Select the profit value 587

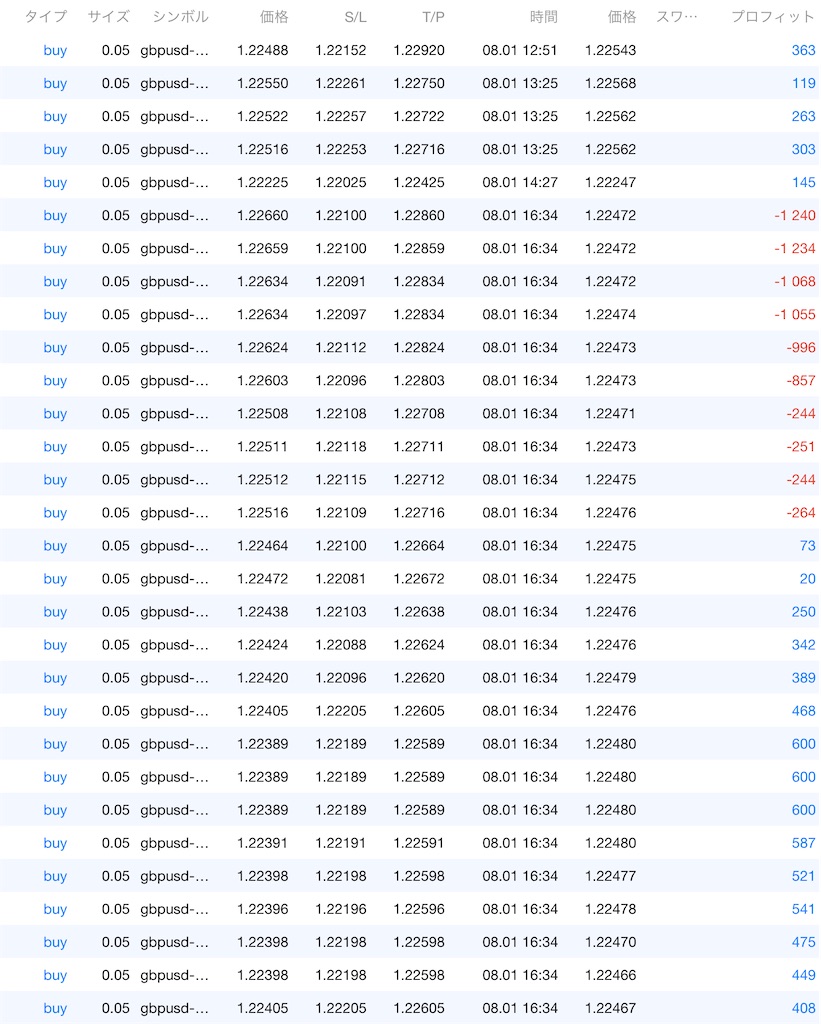click(x=803, y=843)
